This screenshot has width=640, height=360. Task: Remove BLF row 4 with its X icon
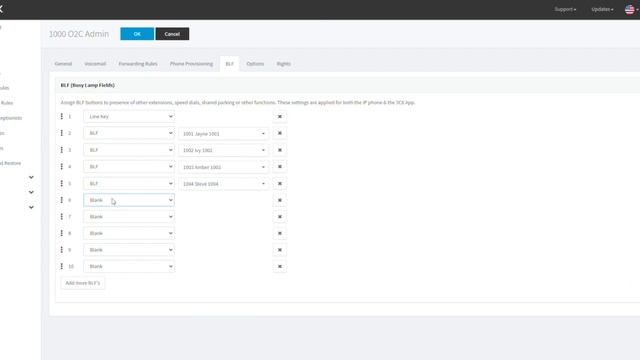pyautogui.click(x=280, y=167)
